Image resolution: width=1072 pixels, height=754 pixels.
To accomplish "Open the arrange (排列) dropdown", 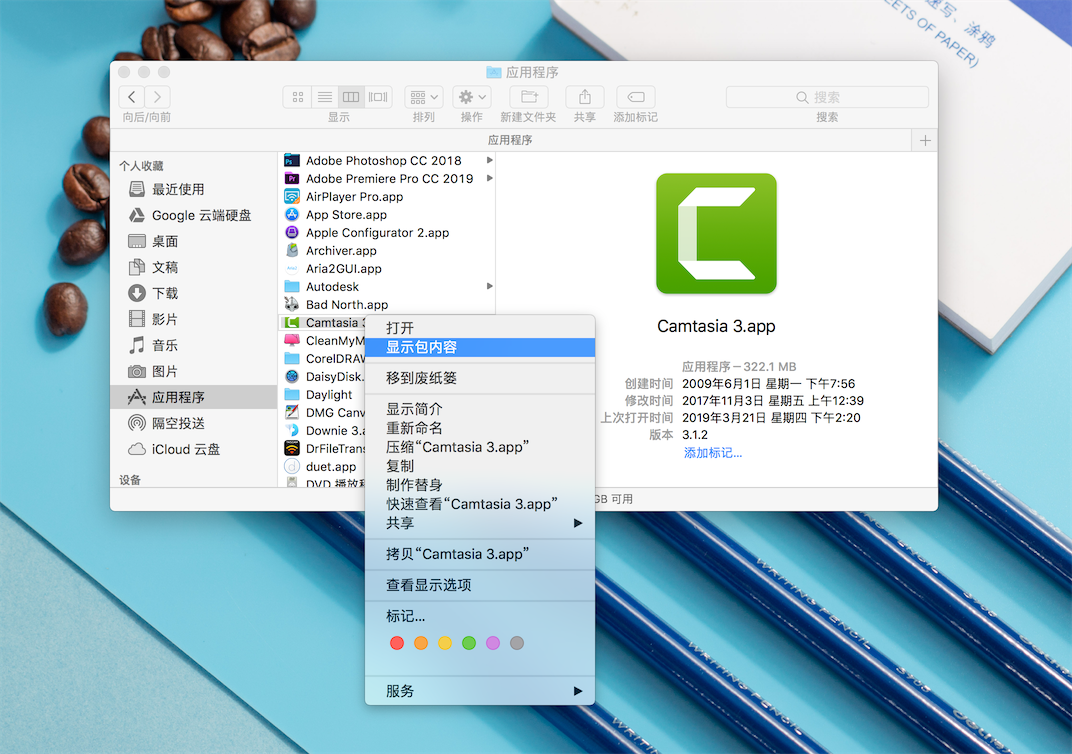I will click(424, 97).
